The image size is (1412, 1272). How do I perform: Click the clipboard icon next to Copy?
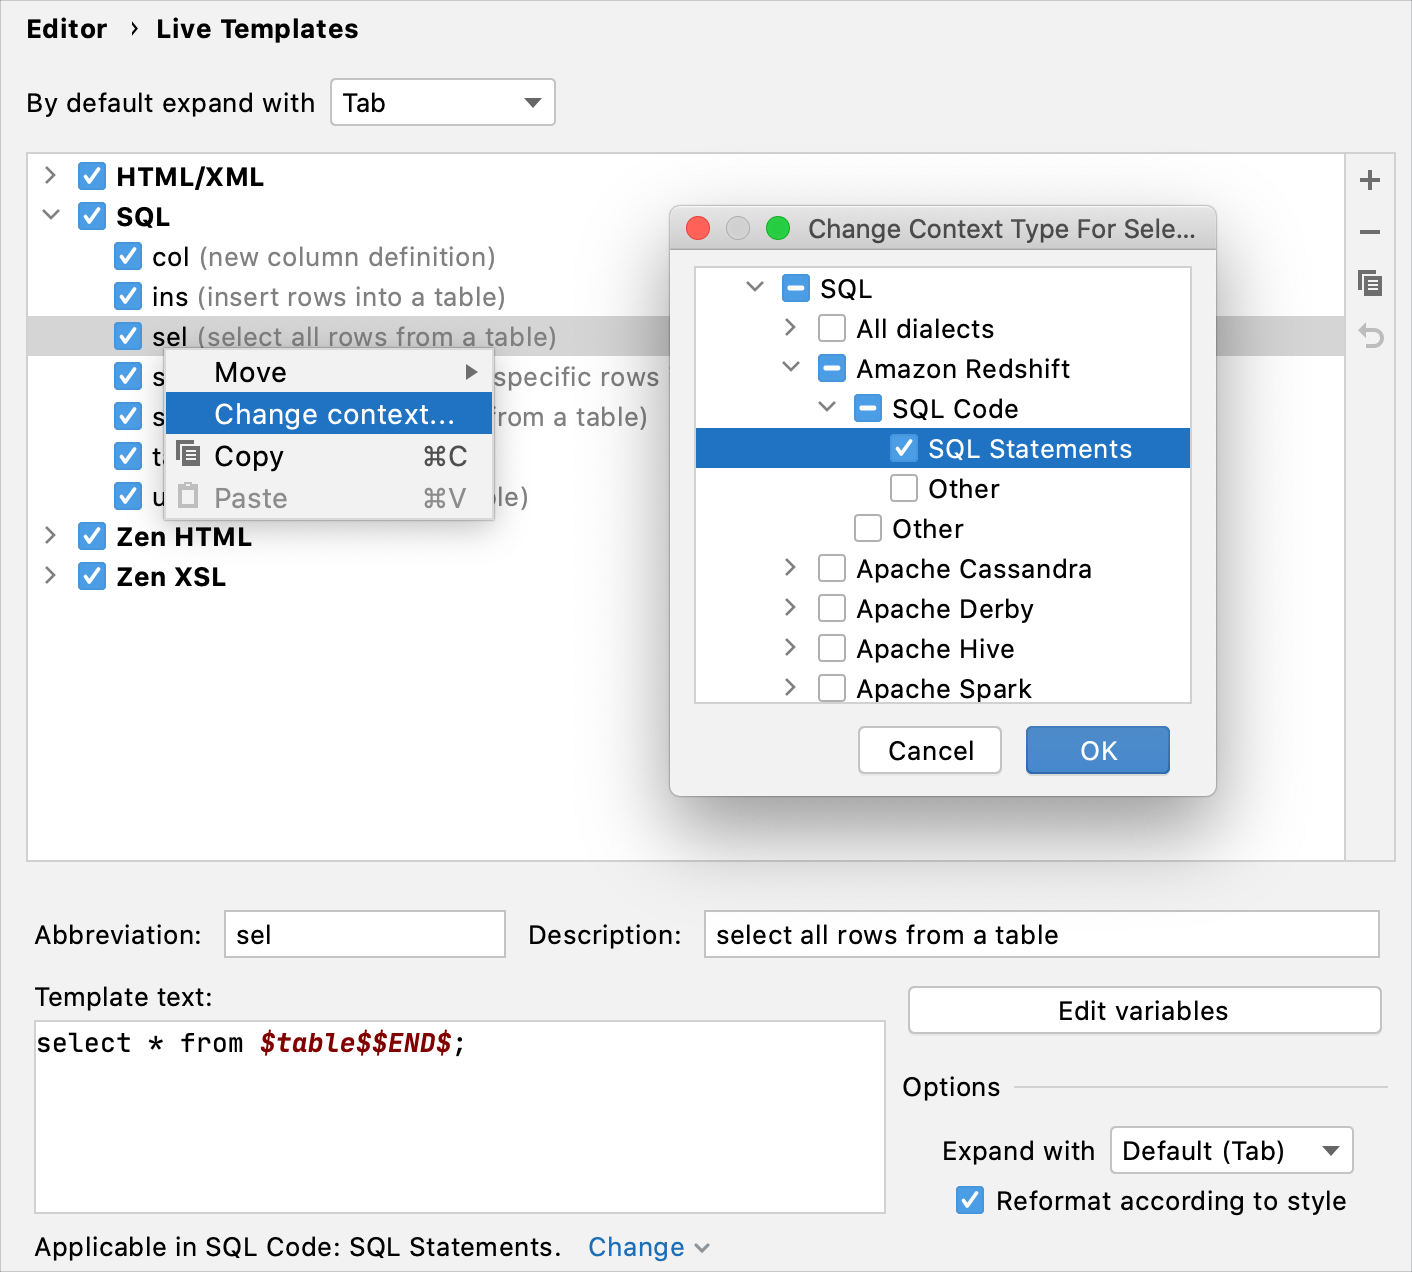[189, 455]
